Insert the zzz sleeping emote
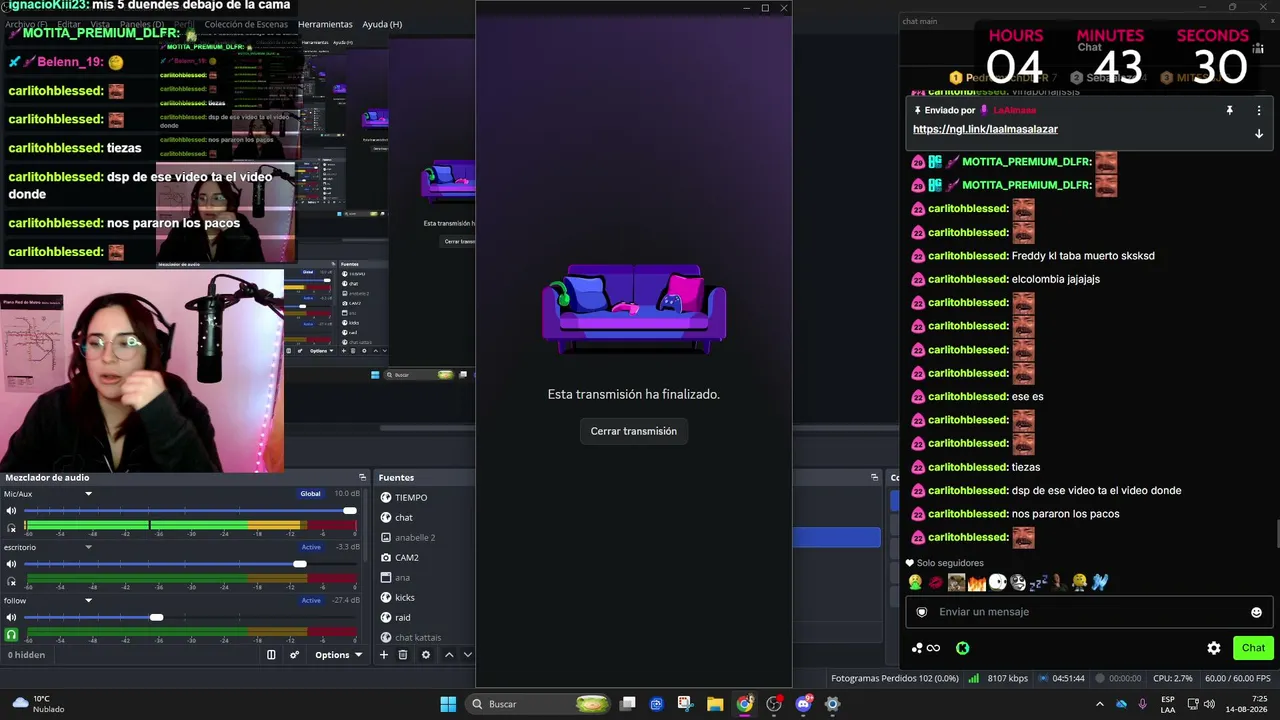 [x=1038, y=582]
